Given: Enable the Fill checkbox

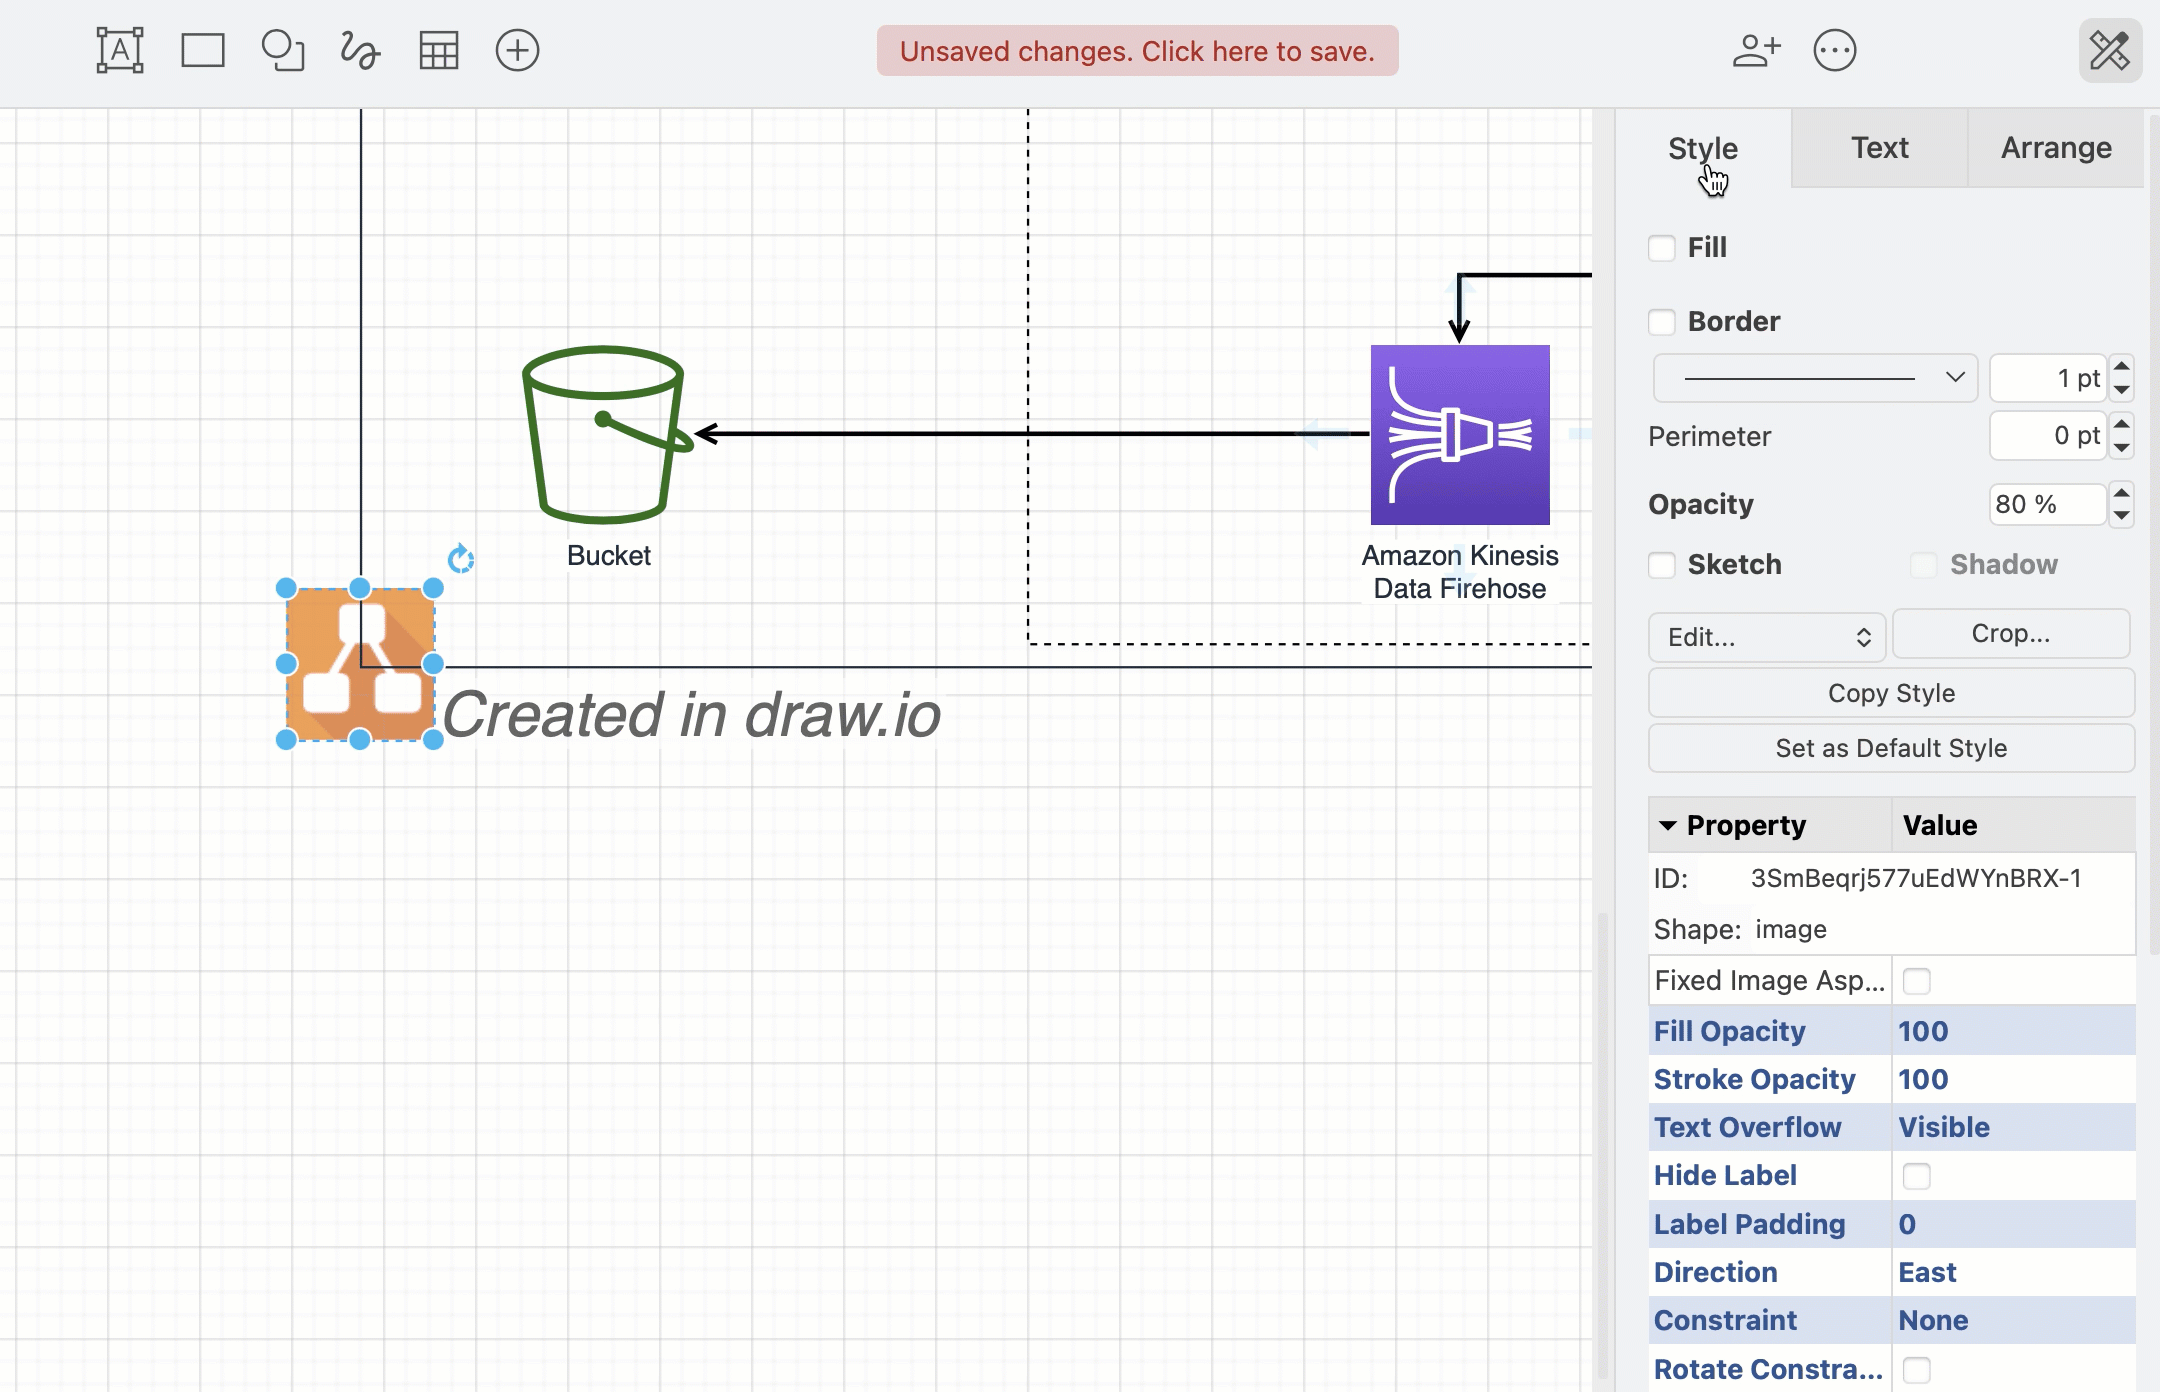Looking at the screenshot, I should click(x=1662, y=247).
